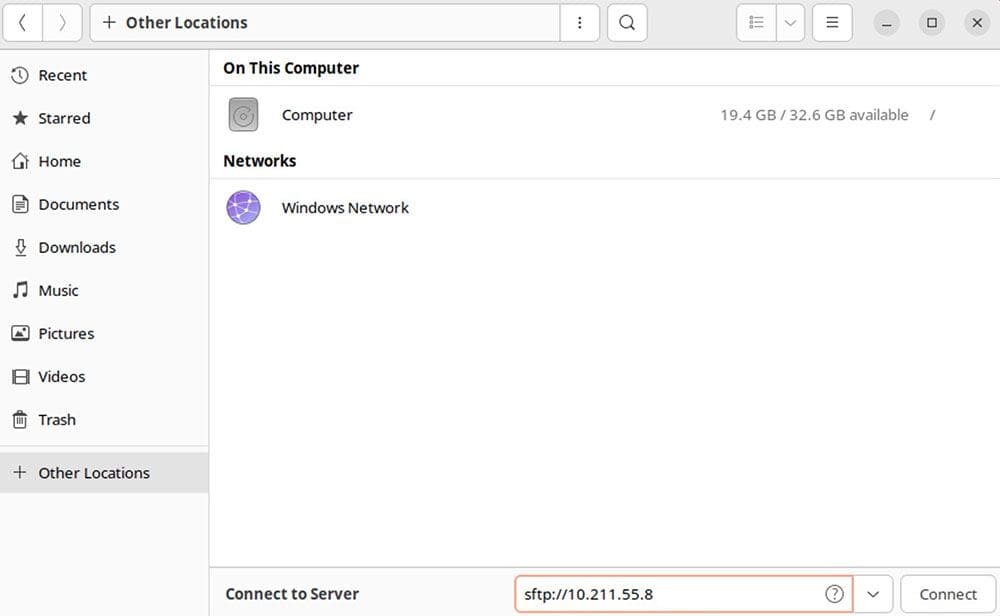Click the forward navigation arrow
The height and width of the screenshot is (616, 1000).
click(62, 23)
